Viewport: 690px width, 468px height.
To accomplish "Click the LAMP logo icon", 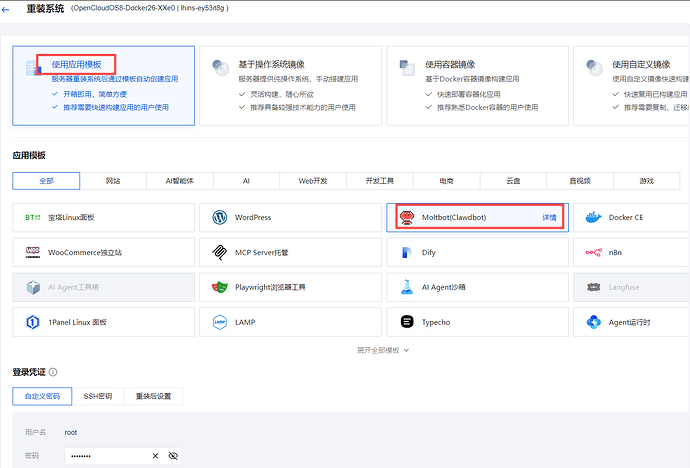I will (x=220, y=322).
